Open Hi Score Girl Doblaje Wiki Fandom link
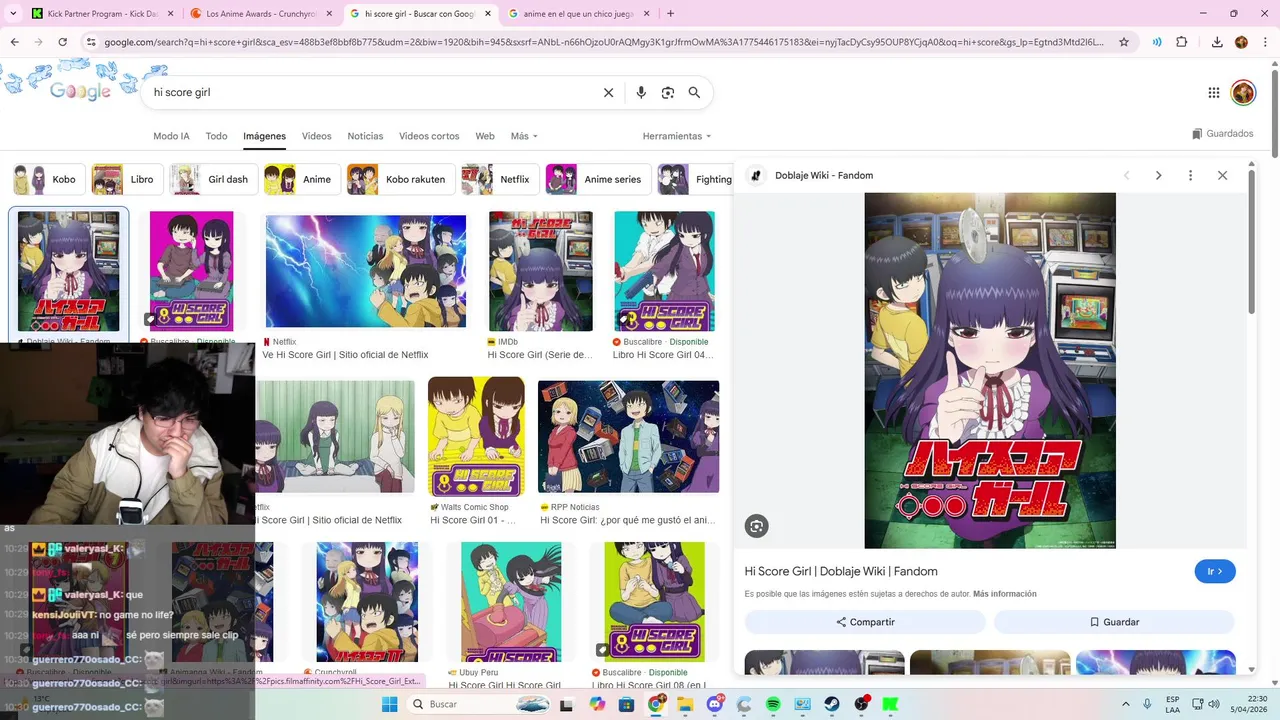This screenshot has width=1280, height=720. coord(841,571)
